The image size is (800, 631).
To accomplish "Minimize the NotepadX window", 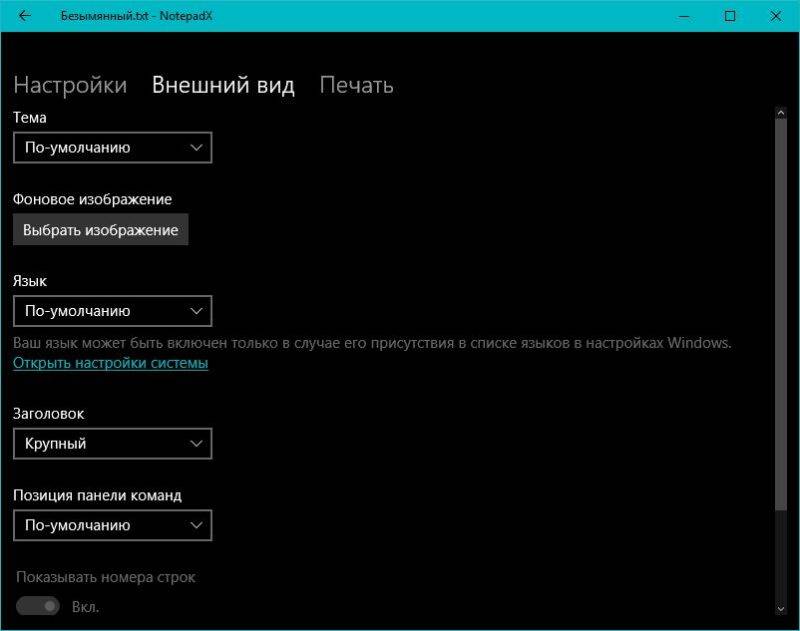I will click(x=684, y=16).
